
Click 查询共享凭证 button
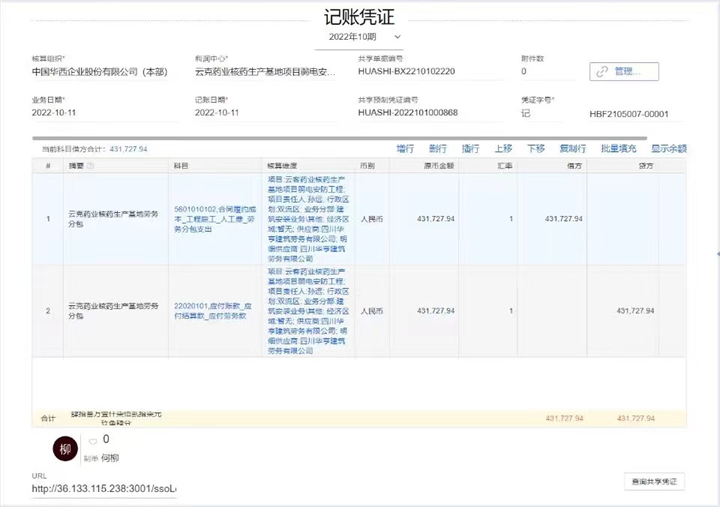655,482
